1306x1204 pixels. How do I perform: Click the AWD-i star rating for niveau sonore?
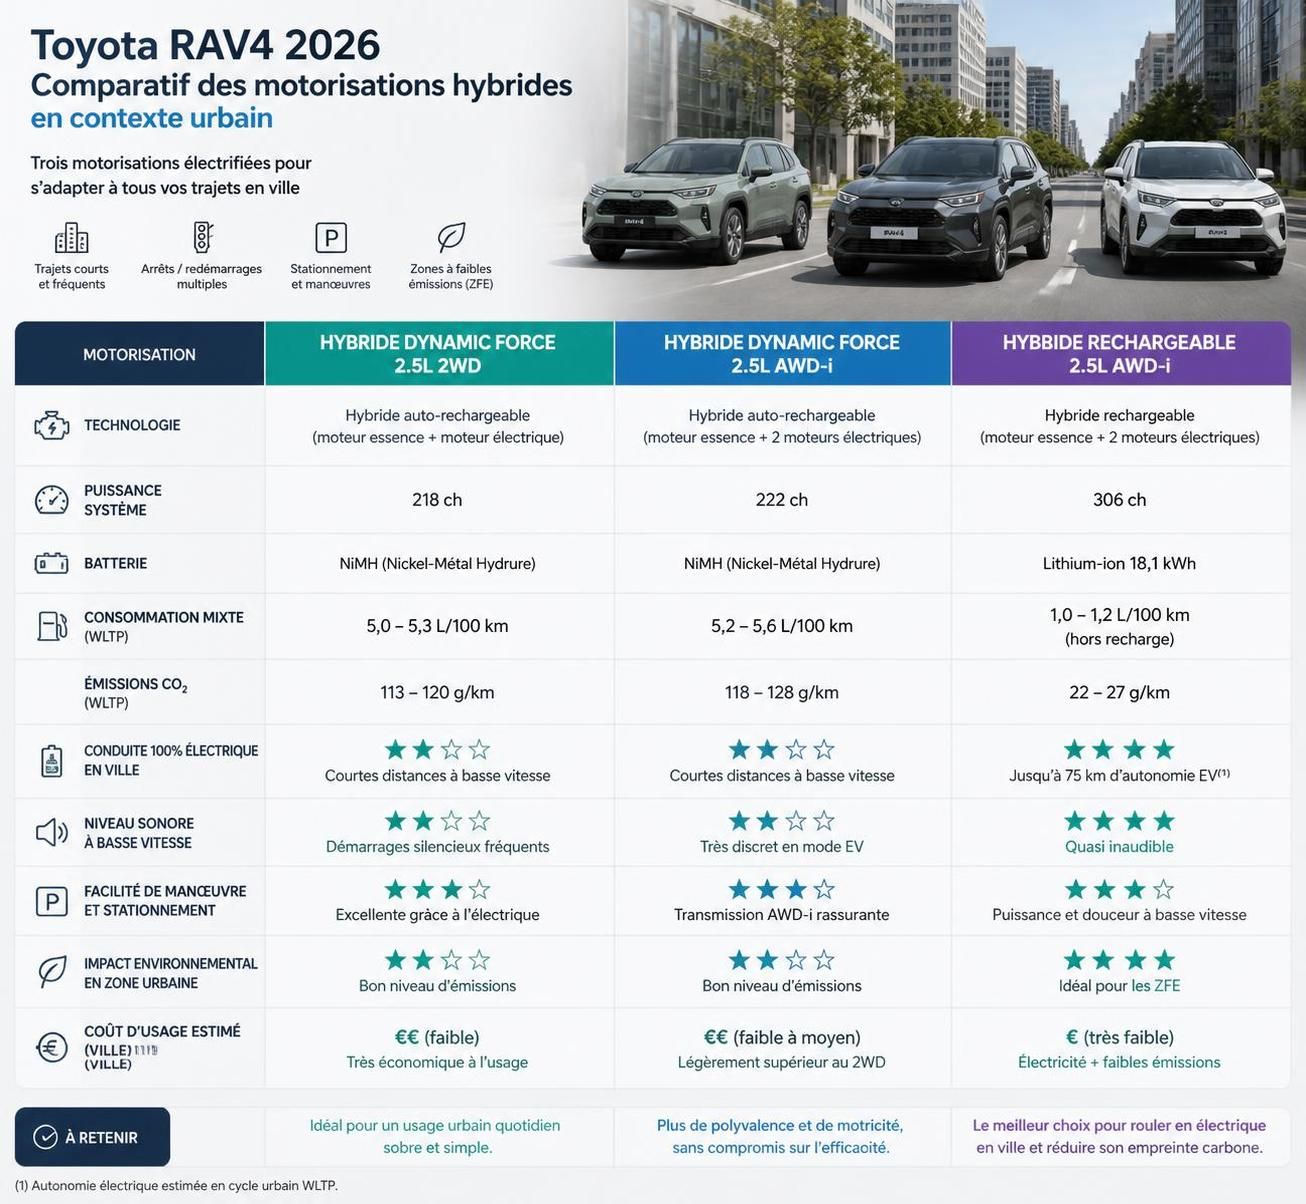782,821
